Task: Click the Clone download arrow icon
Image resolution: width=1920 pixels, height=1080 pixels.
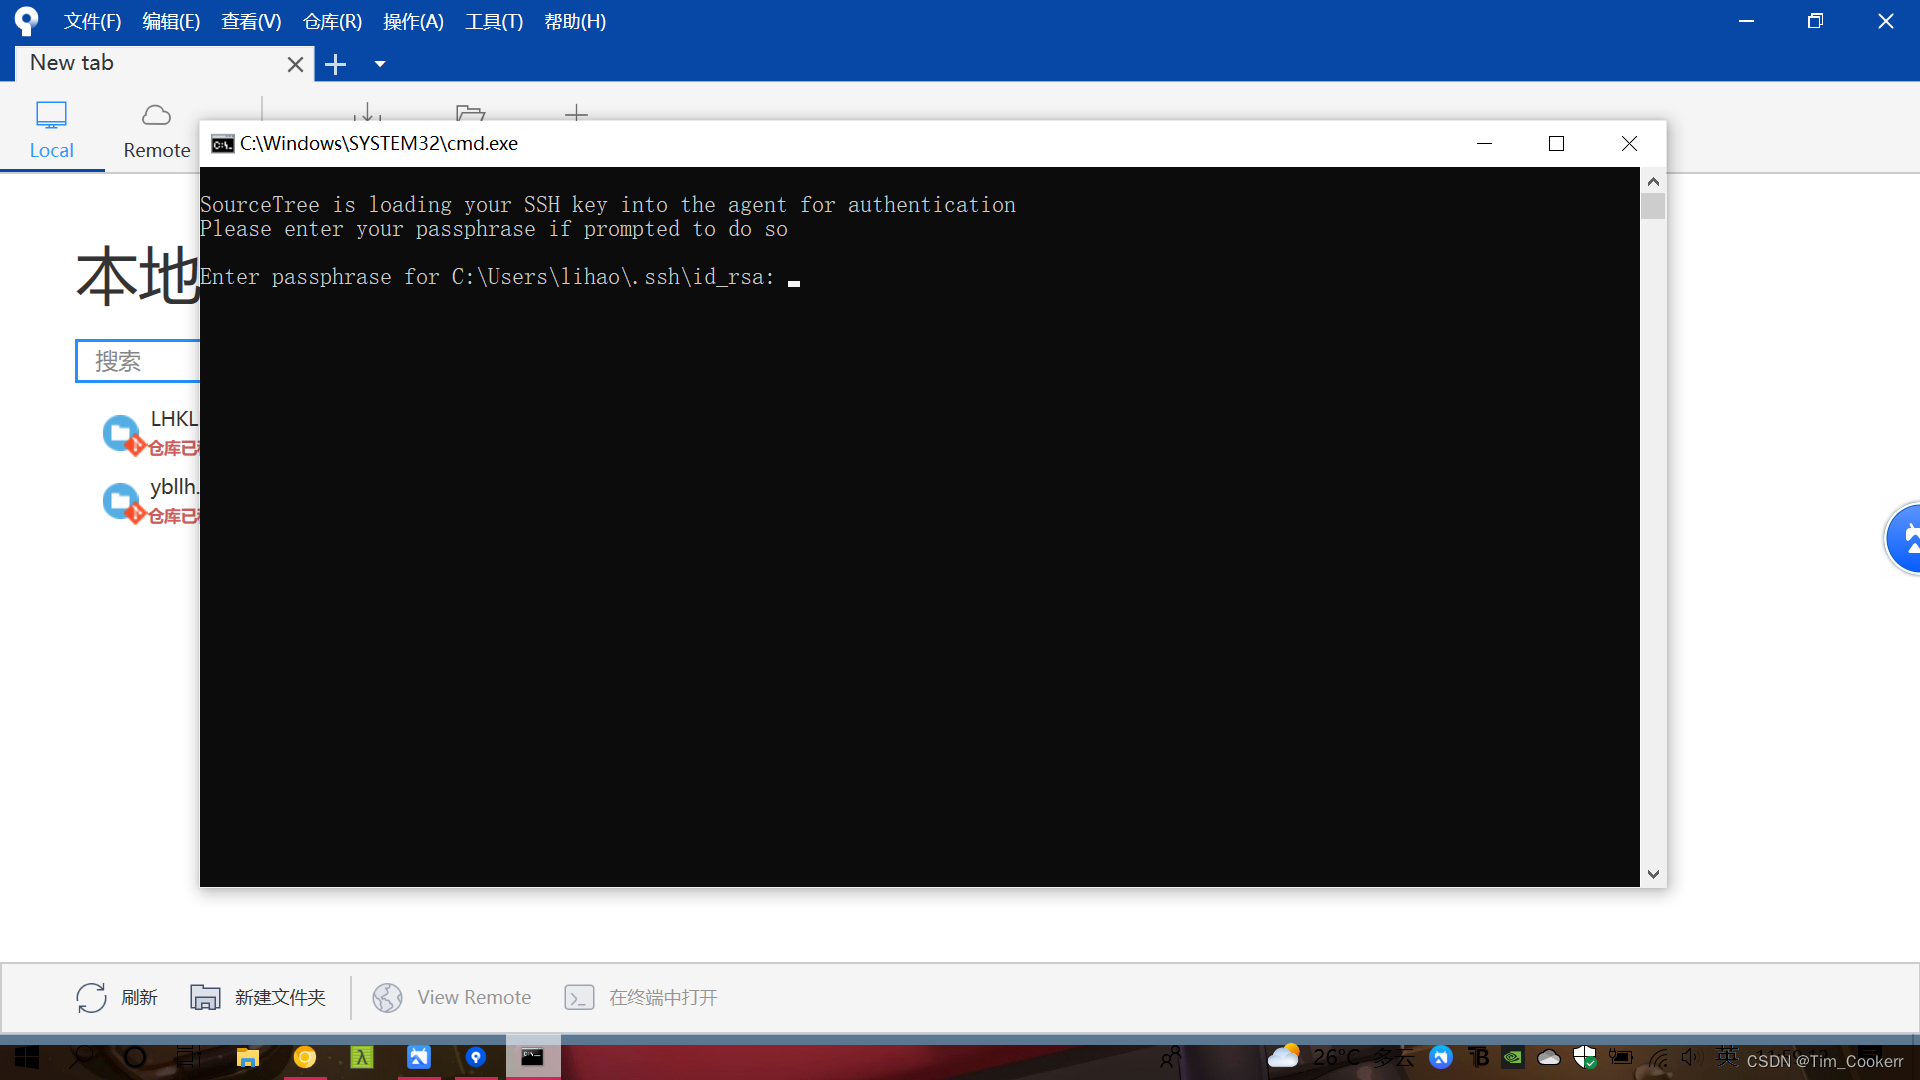Action: [x=367, y=111]
